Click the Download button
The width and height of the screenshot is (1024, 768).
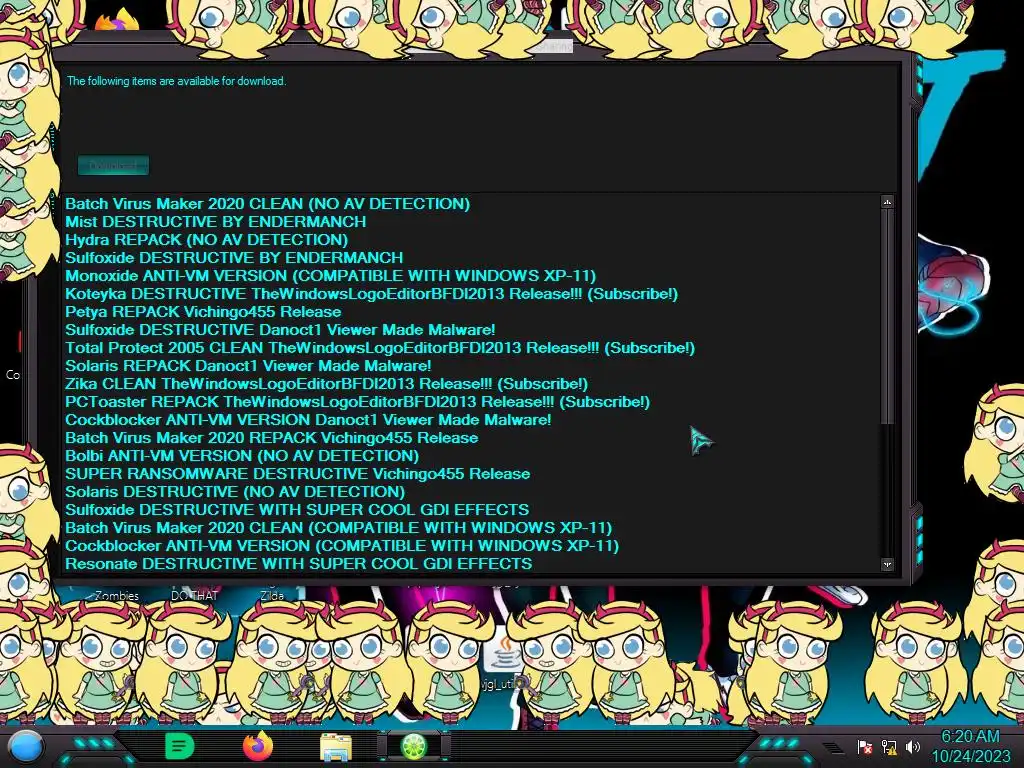point(114,165)
